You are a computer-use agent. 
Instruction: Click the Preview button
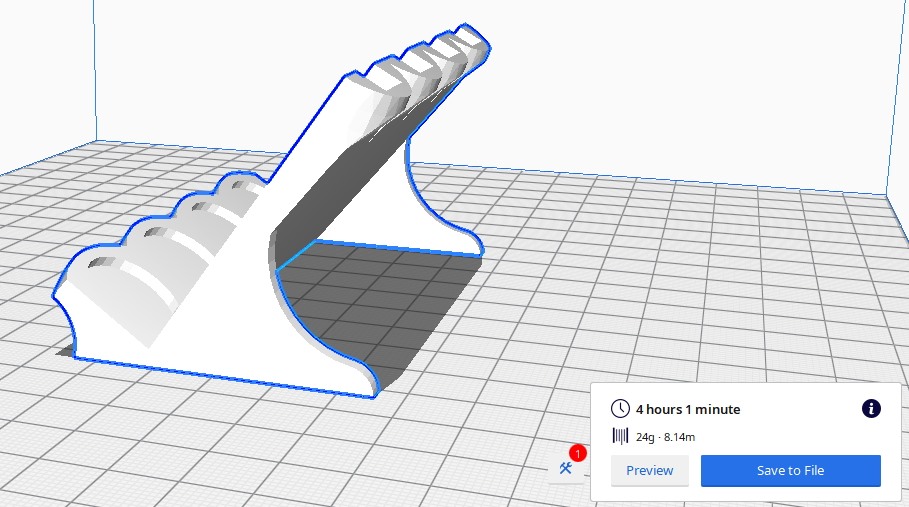tap(649, 470)
